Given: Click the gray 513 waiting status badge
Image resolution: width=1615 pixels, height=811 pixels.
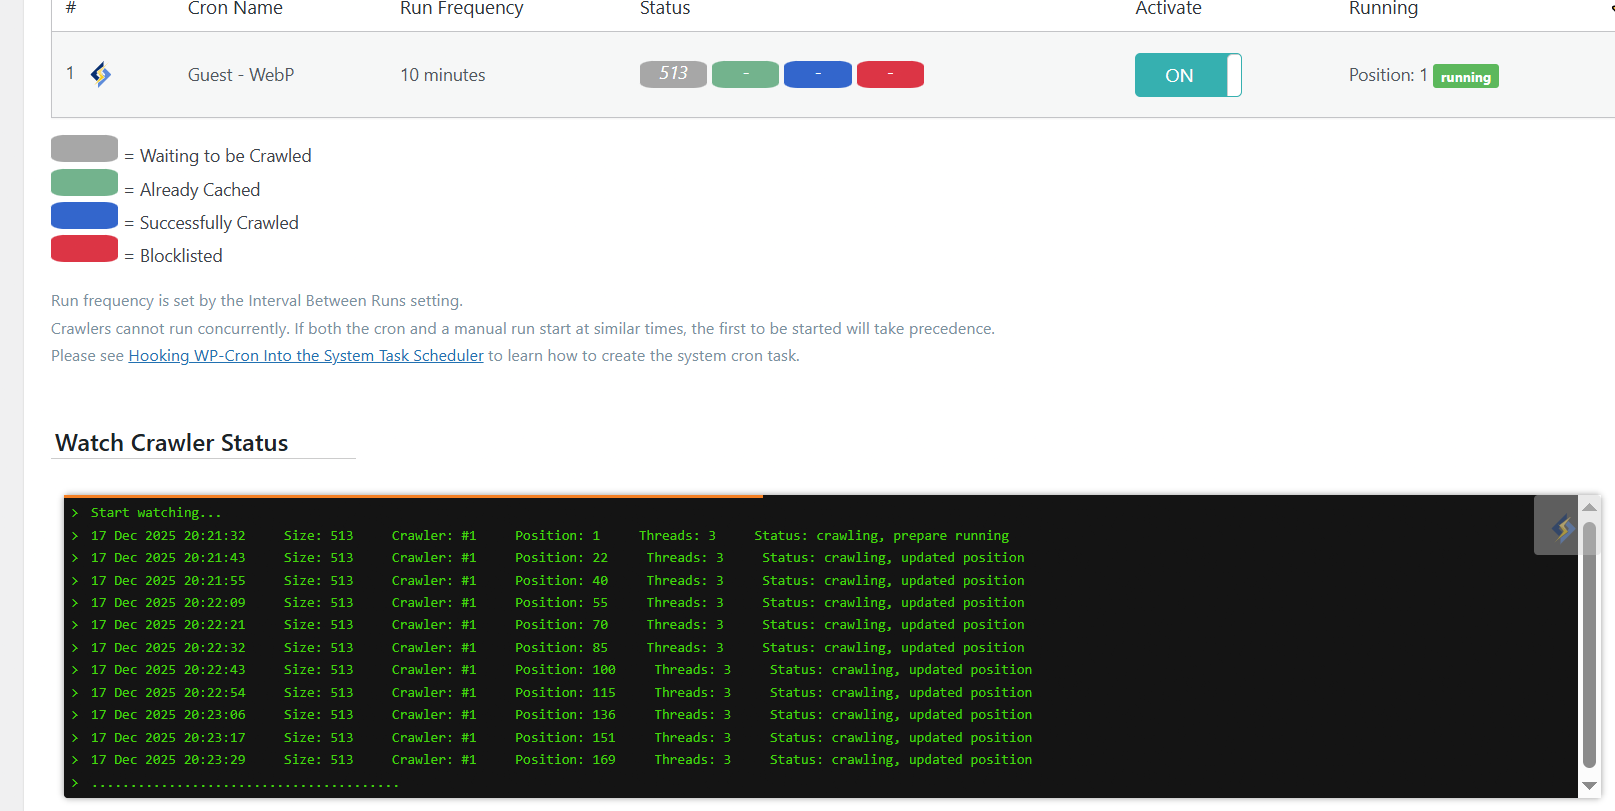Looking at the screenshot, I should 673,74.
